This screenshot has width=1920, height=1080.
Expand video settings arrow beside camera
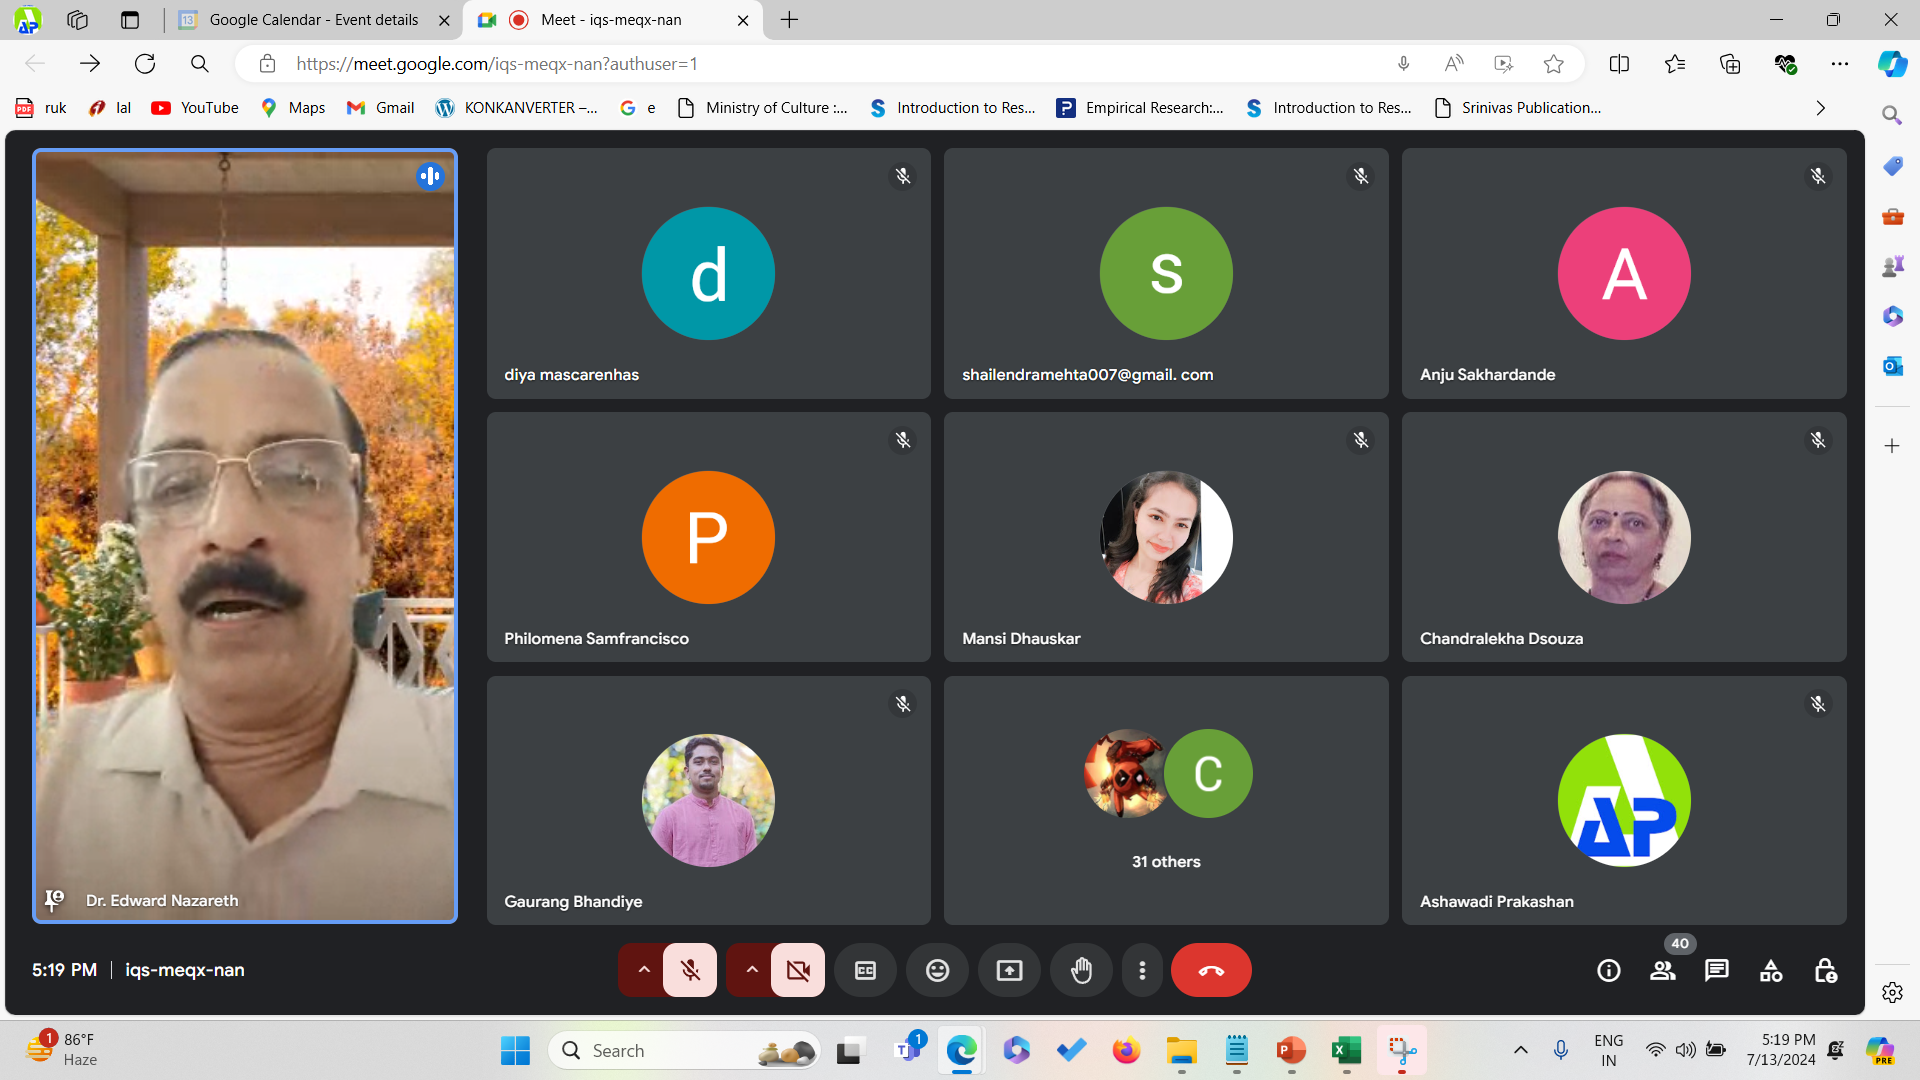(751, 970)
